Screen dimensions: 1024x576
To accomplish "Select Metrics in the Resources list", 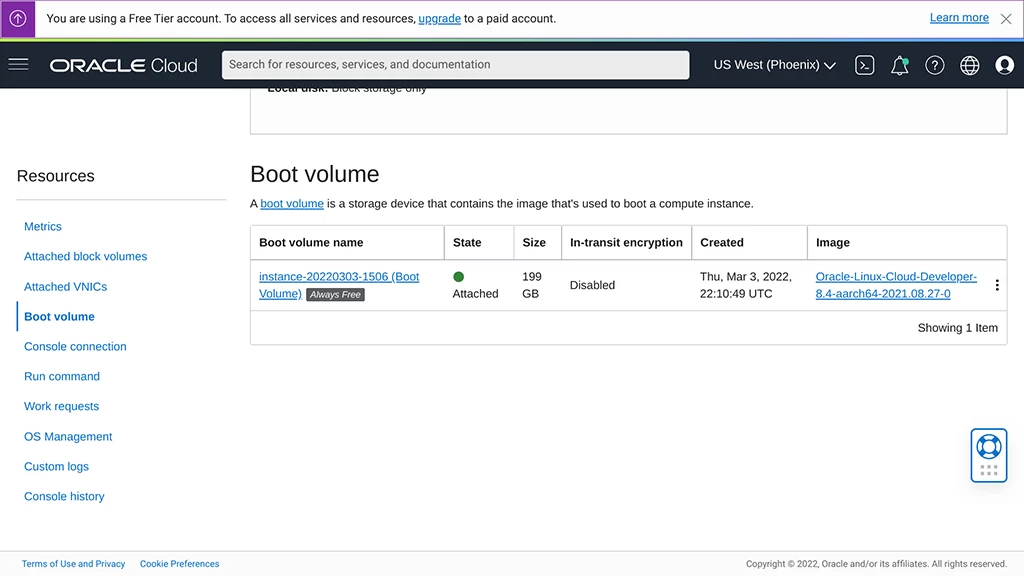I will 43,227.
